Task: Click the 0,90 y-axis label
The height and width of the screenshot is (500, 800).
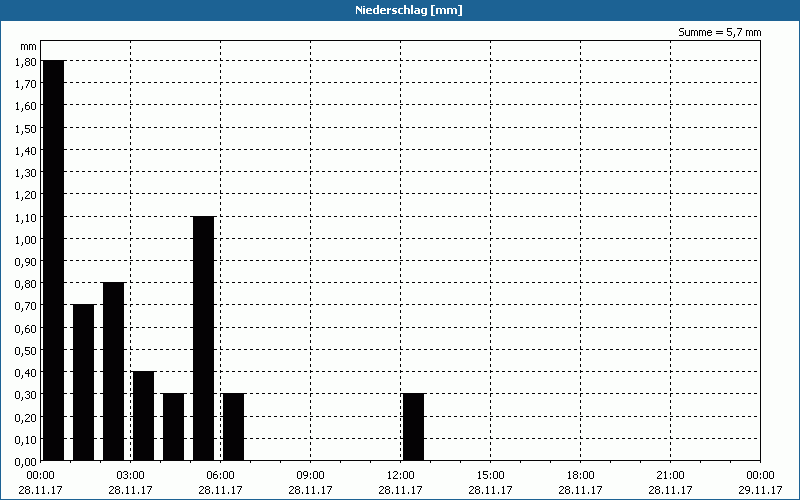Action: coord(26,261)
